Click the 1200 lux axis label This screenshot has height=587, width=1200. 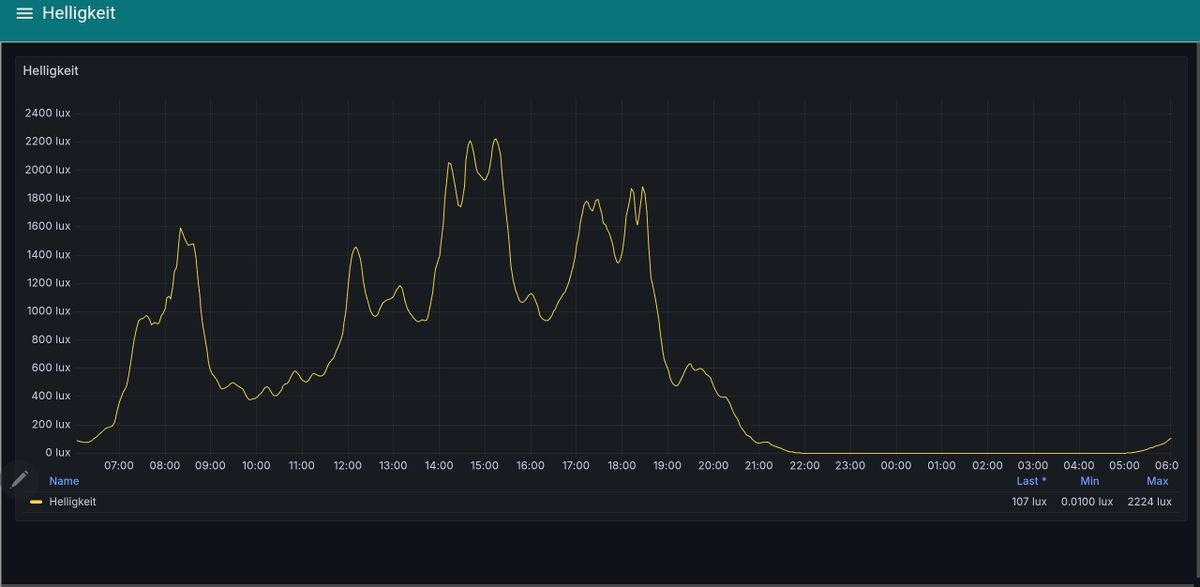(x=48, y=283)
